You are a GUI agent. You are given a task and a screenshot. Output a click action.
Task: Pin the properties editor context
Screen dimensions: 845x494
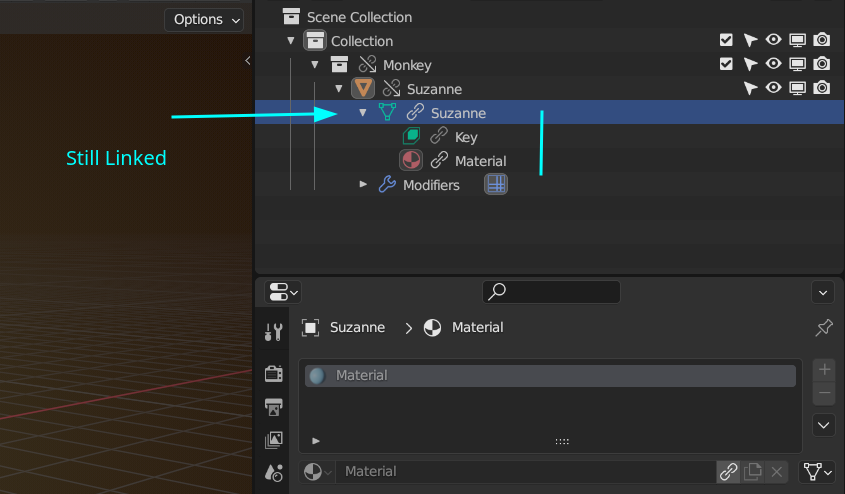pyautogui.click(x=824, y=328)
